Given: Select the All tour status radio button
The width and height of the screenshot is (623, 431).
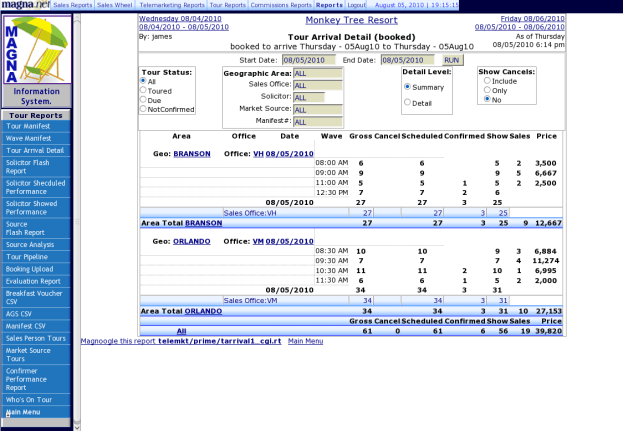Looking at the screenshot, I should pyautogui.click(x=143, y=81).
